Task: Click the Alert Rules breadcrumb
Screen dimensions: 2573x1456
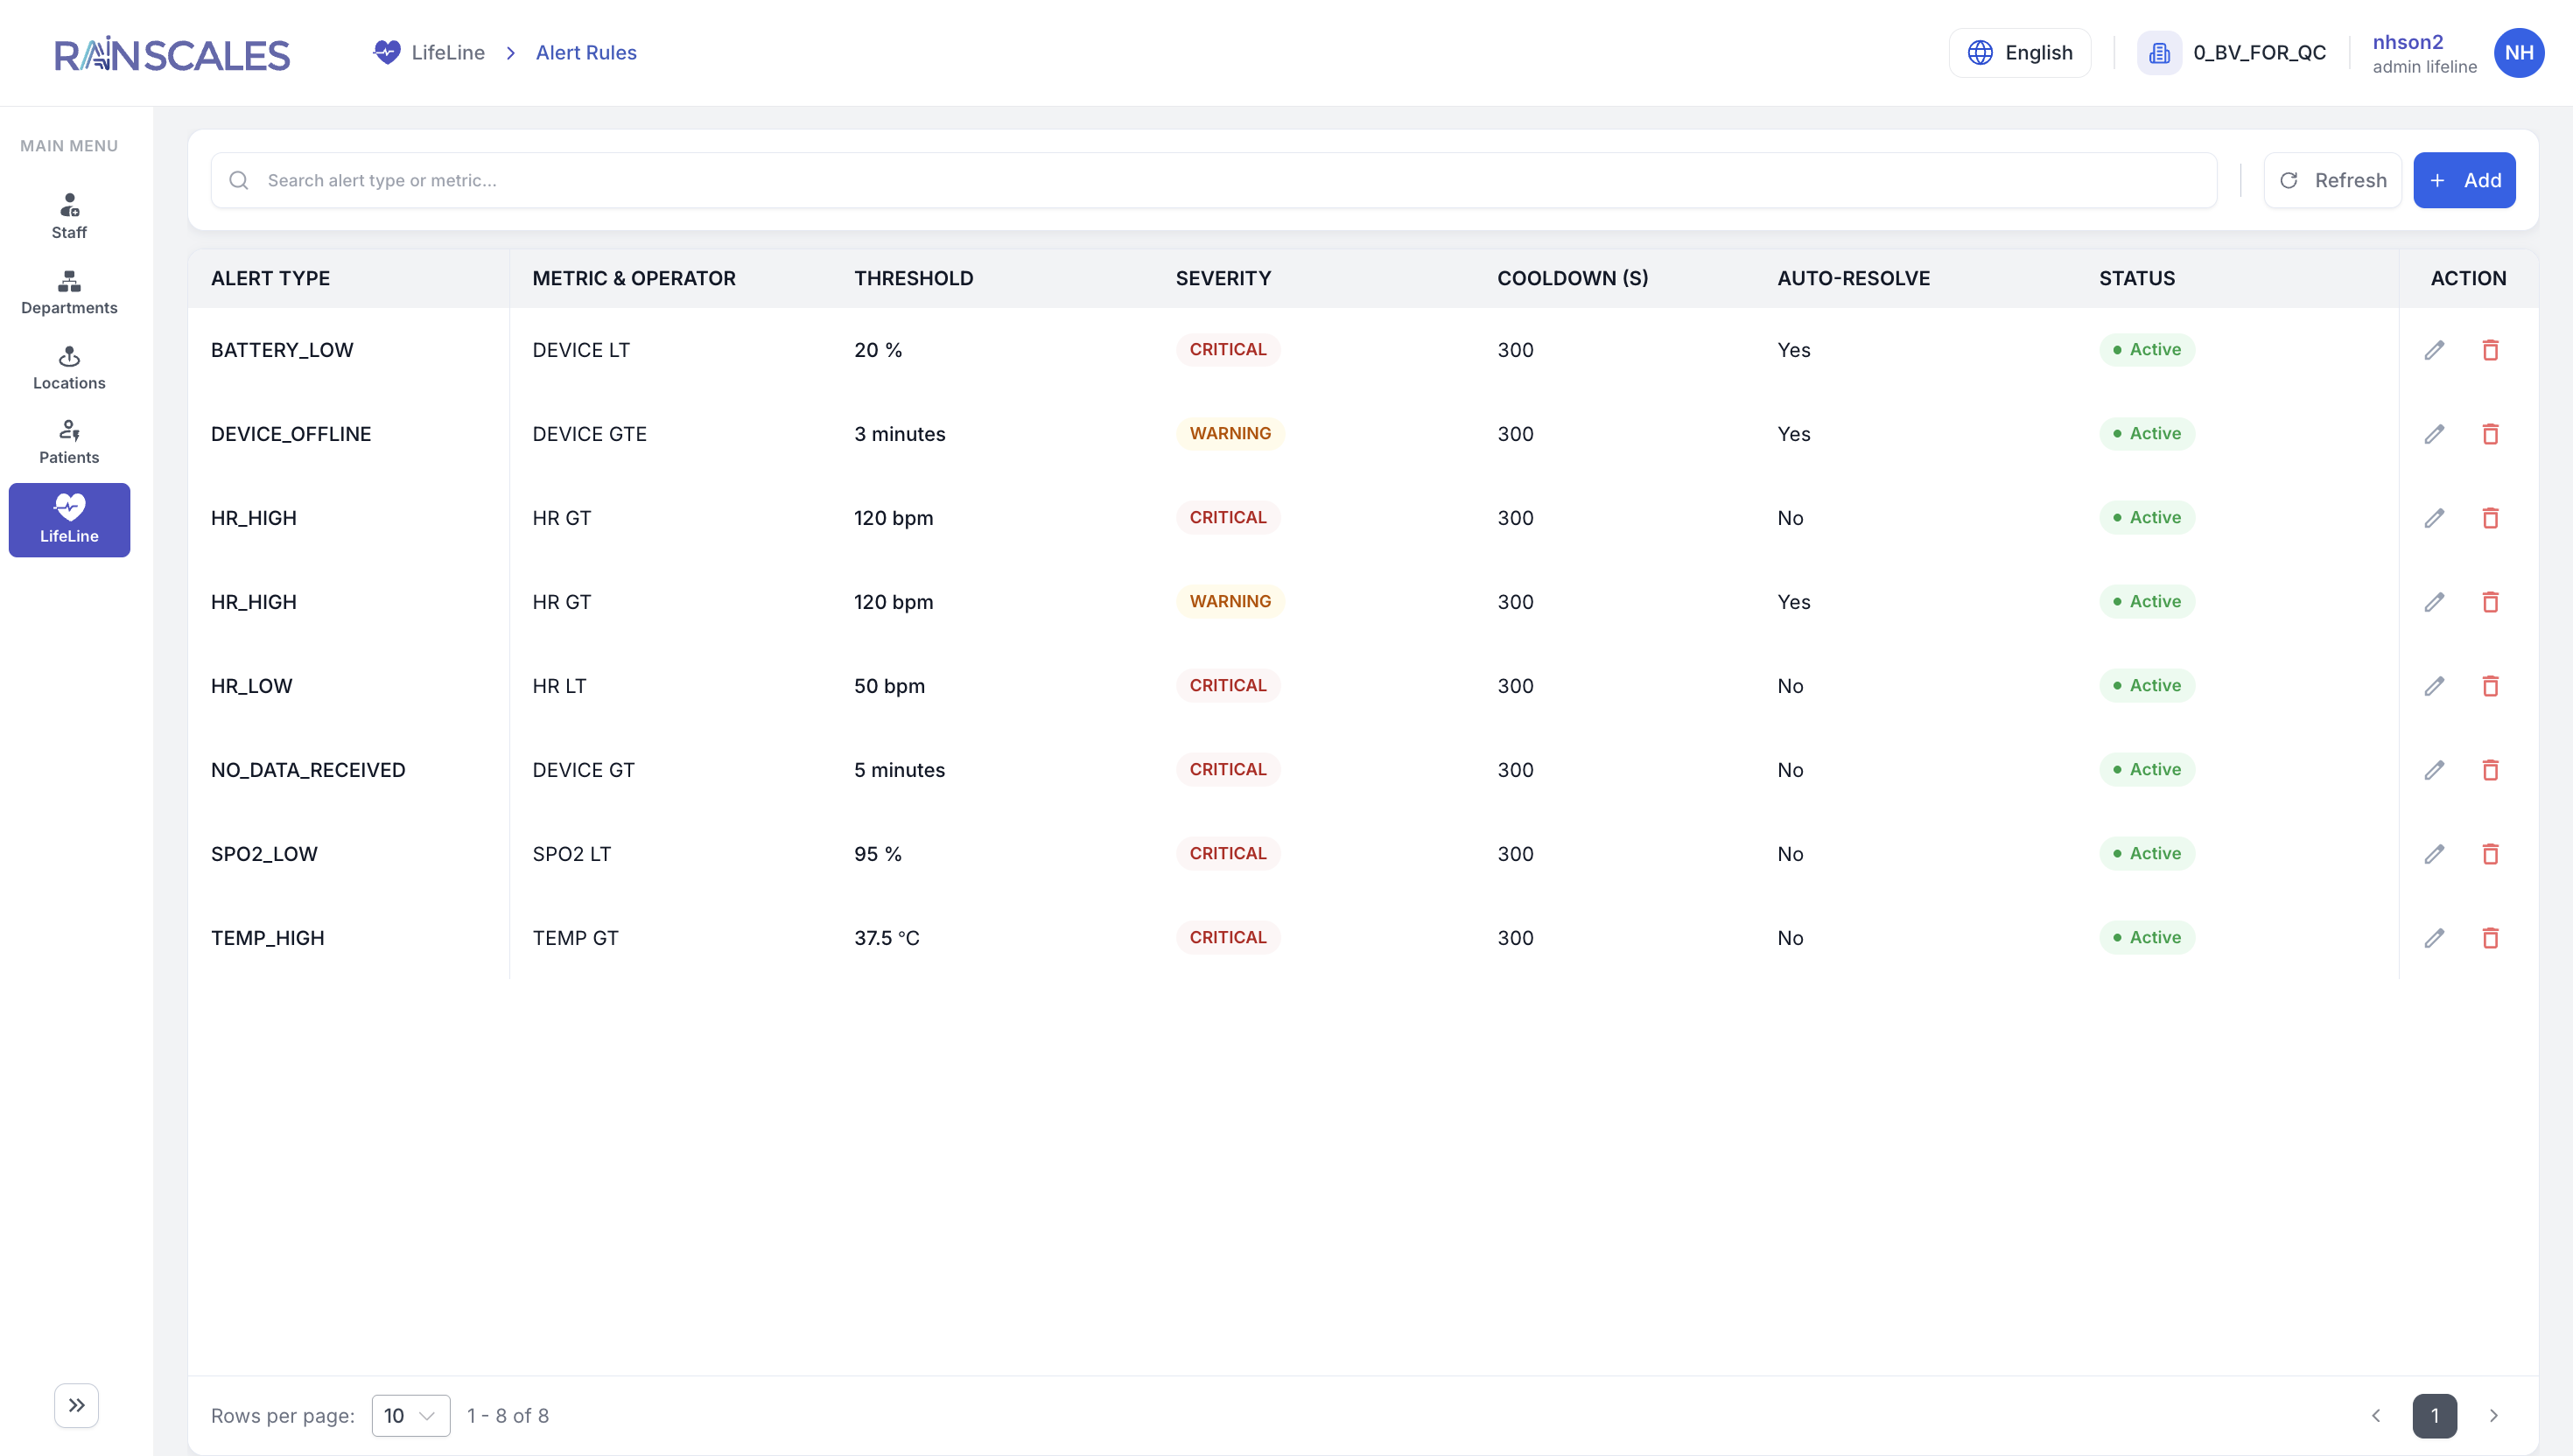Action: (x=586, y=53)
